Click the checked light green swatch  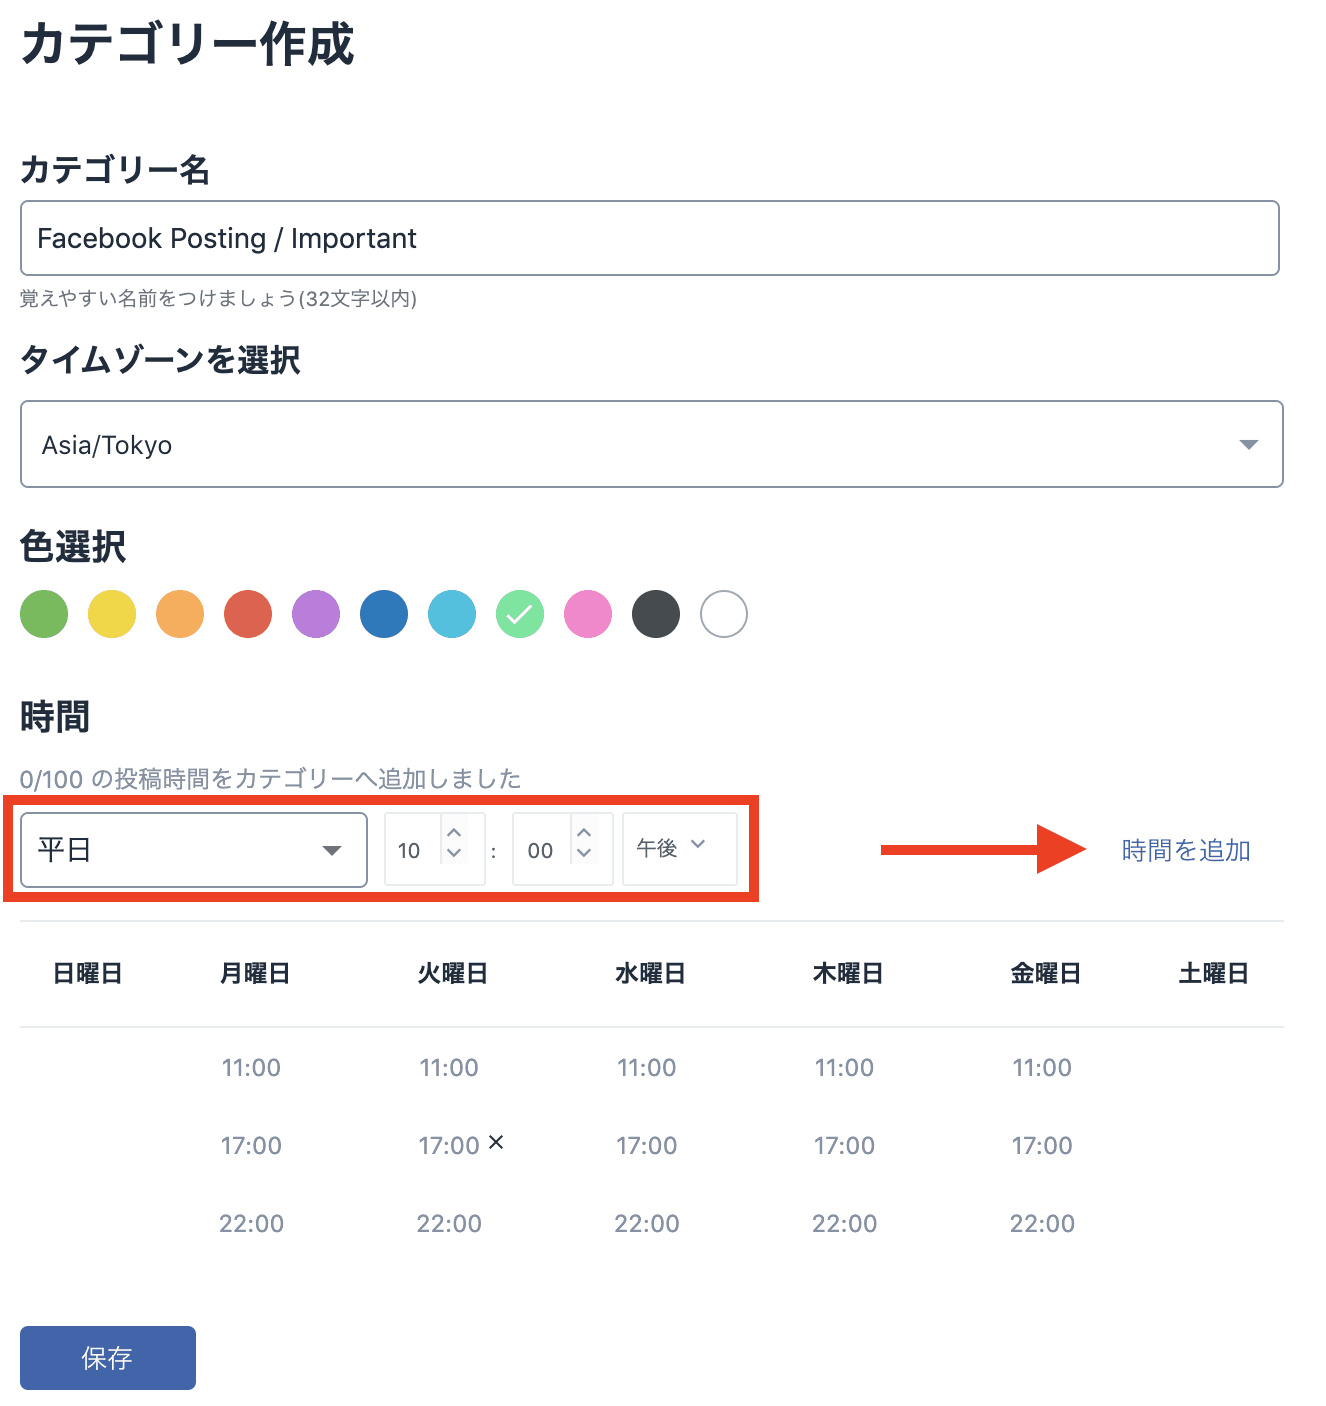pyautogui.click(x=520, y=614)
